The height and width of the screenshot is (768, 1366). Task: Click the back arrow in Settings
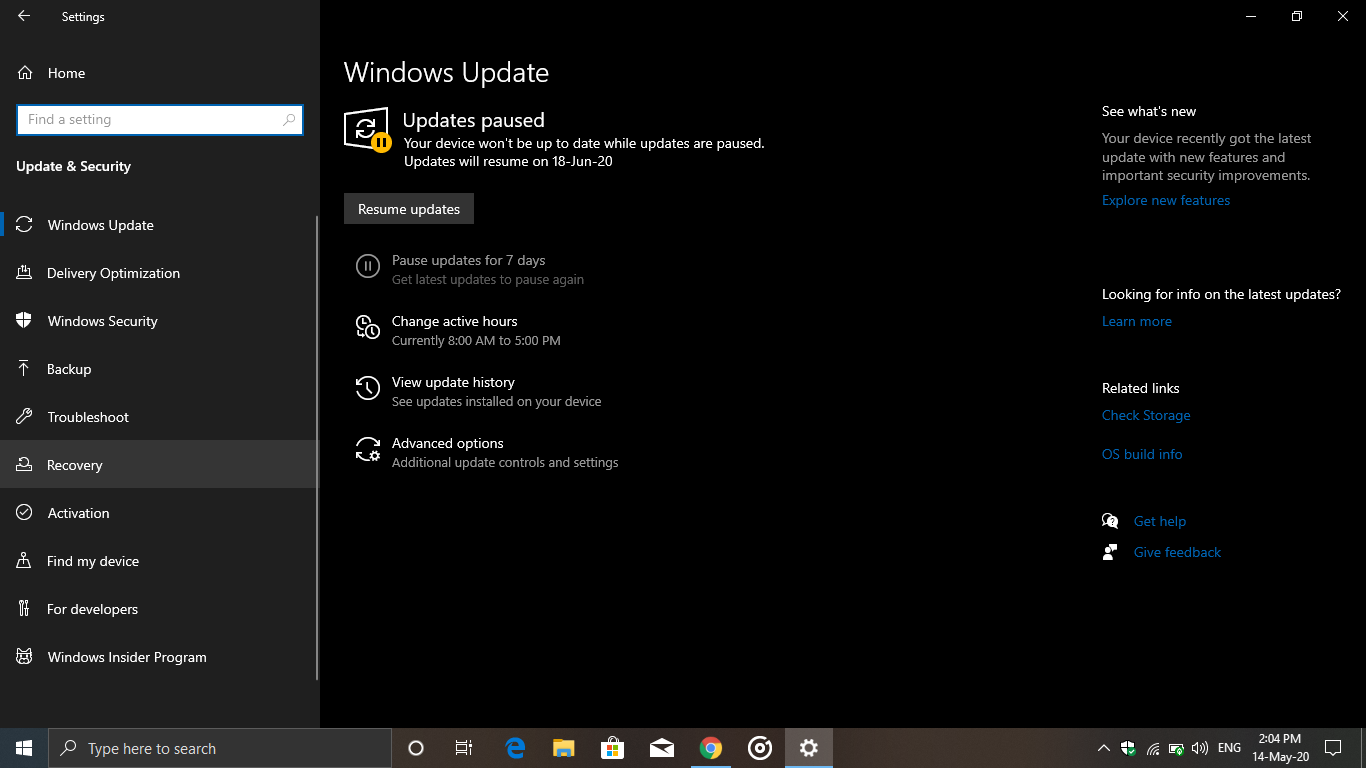(24, 16)
